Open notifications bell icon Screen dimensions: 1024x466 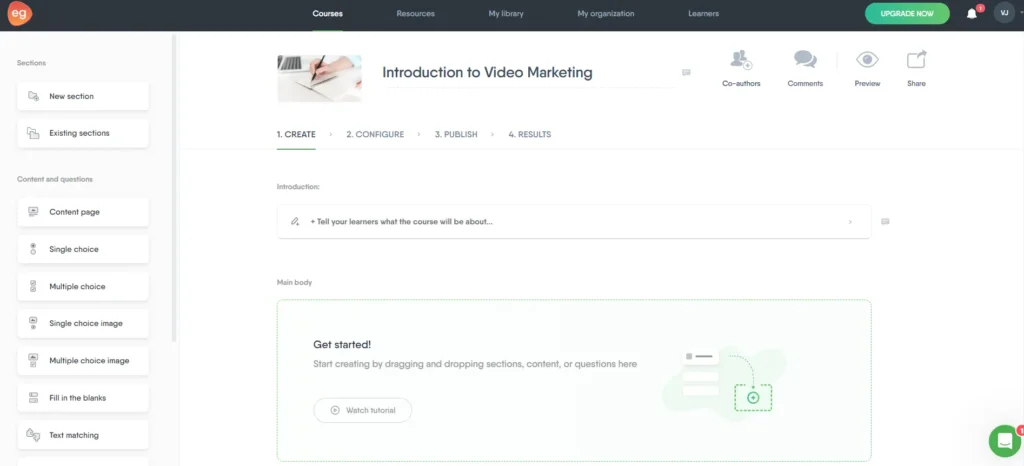(972, 14)
